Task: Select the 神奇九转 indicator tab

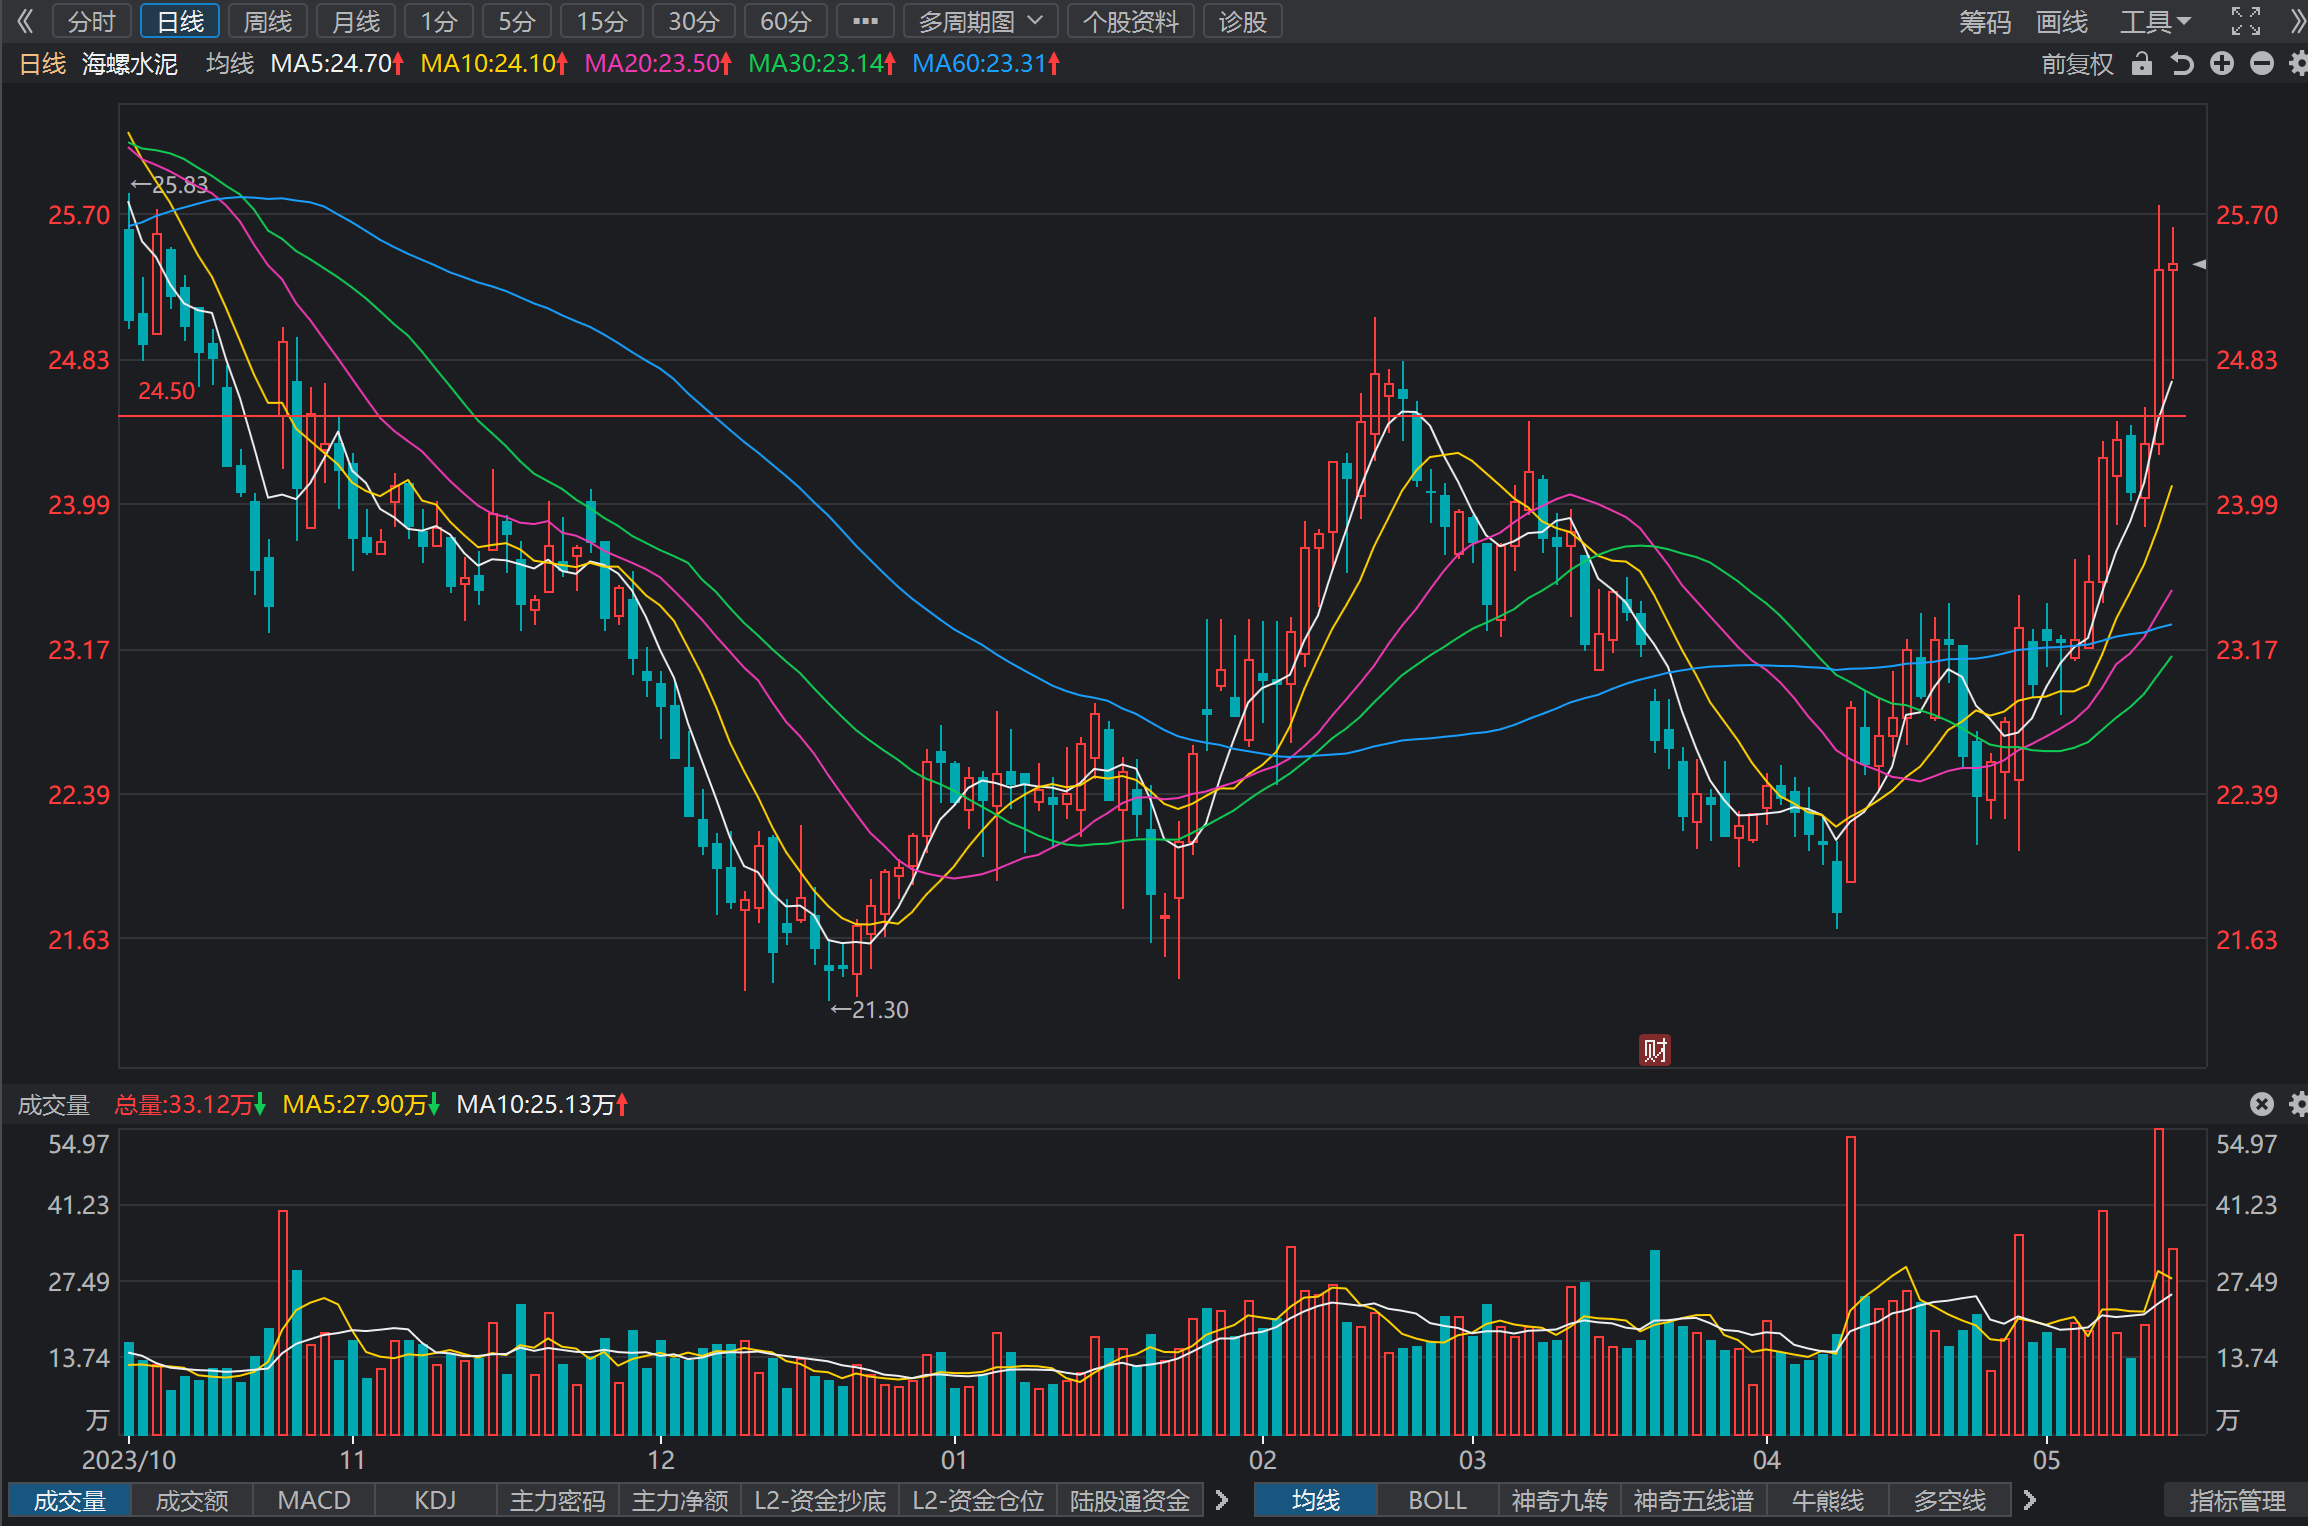Action: coord(1560,1500)
